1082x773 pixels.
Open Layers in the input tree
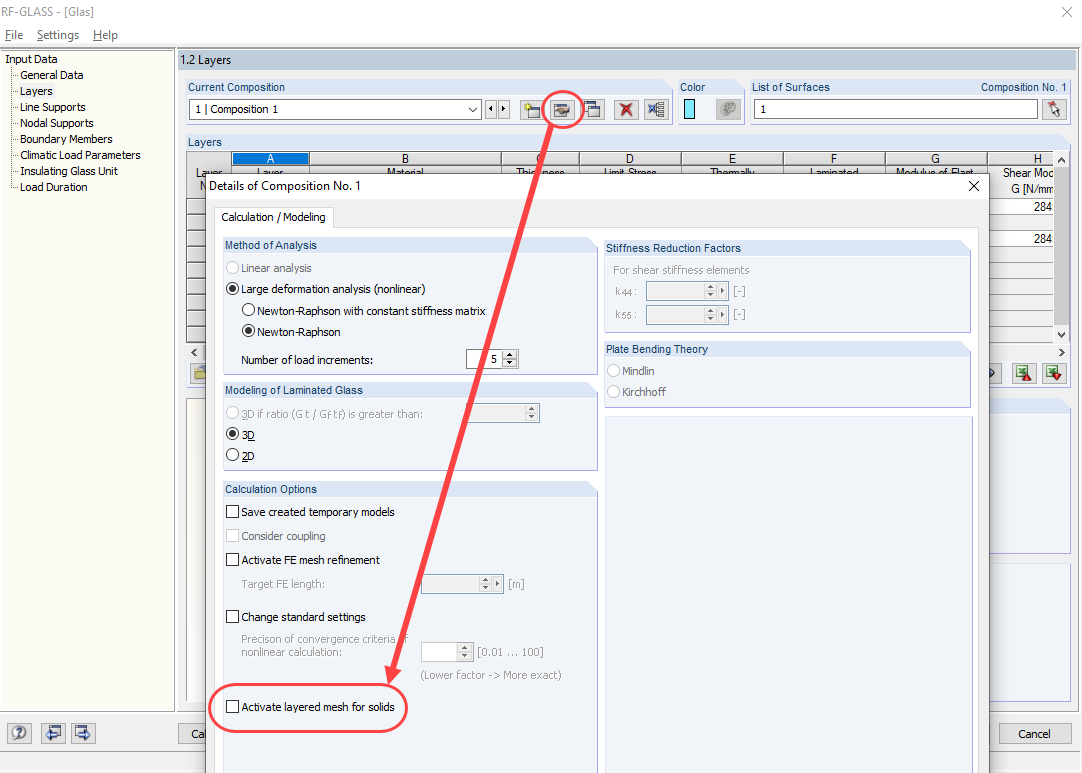36,91
